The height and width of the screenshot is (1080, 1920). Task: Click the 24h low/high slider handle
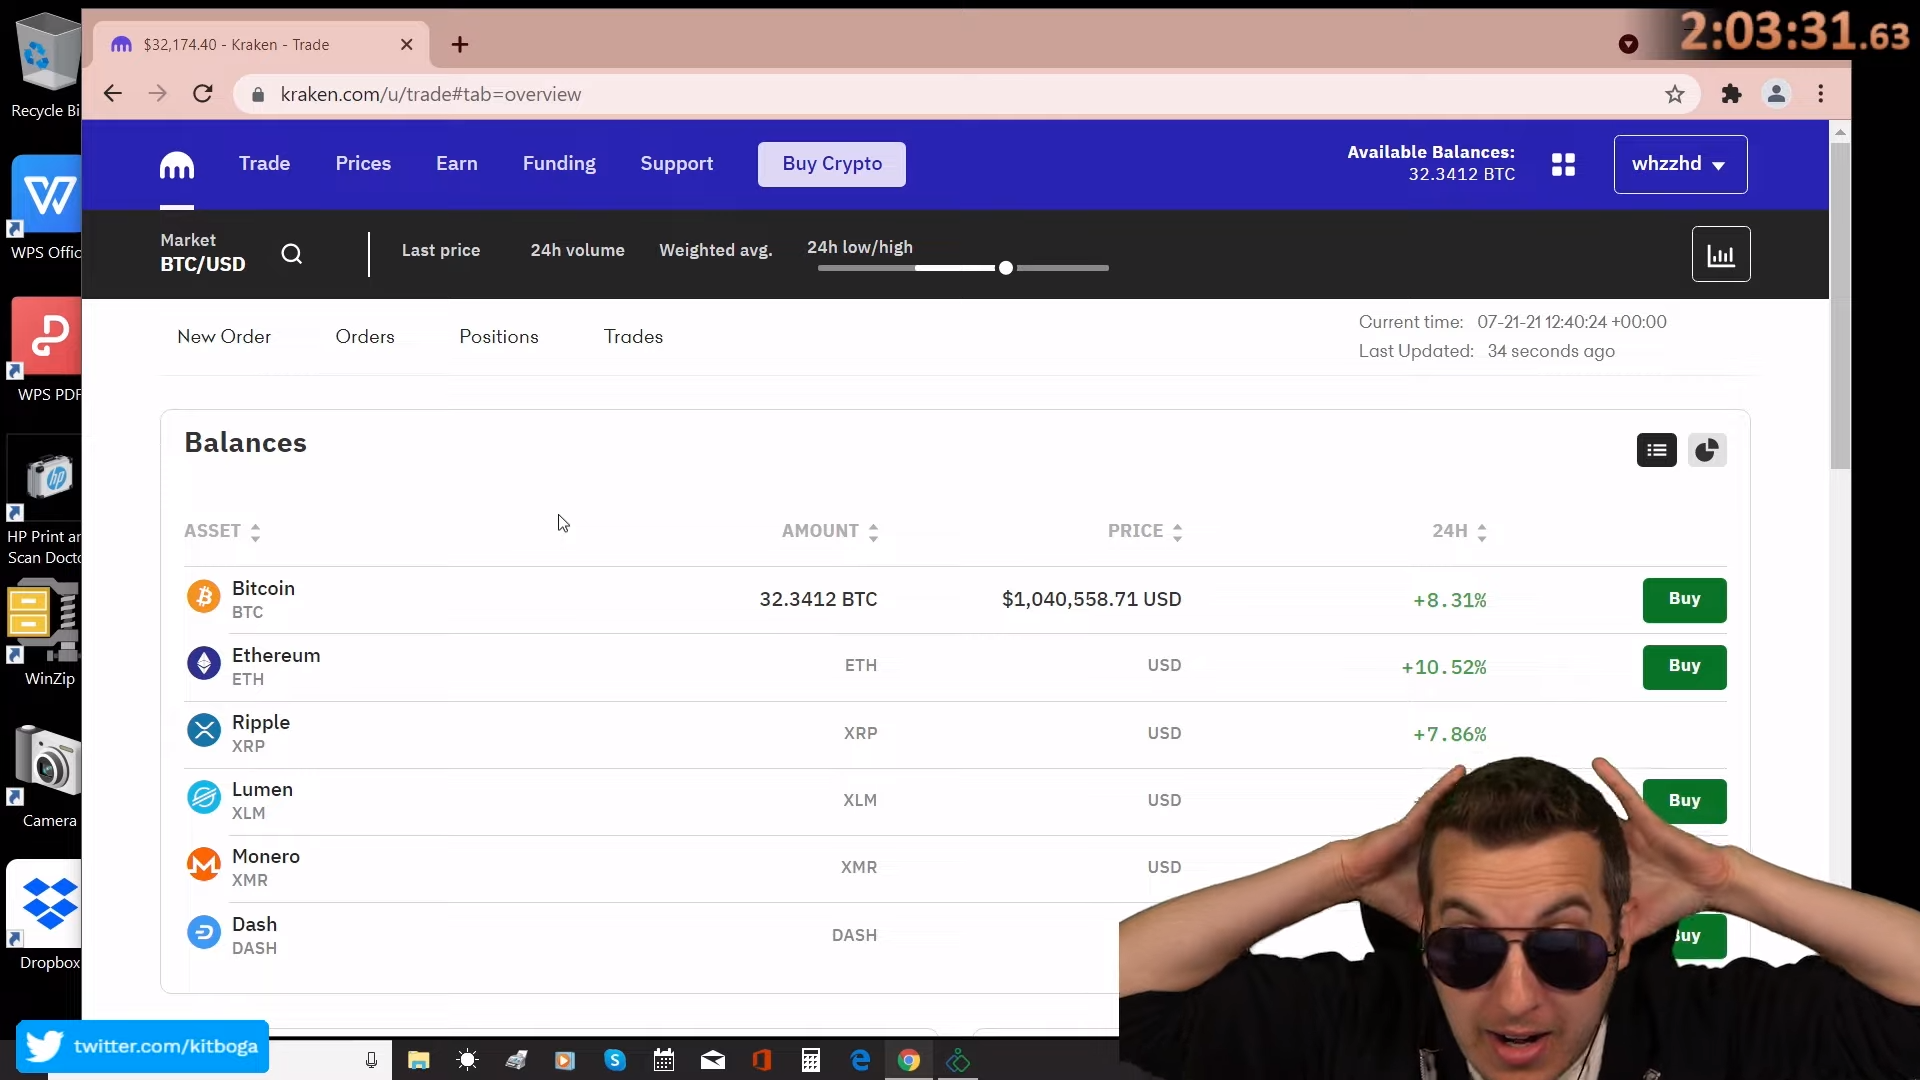(1006, 268)
